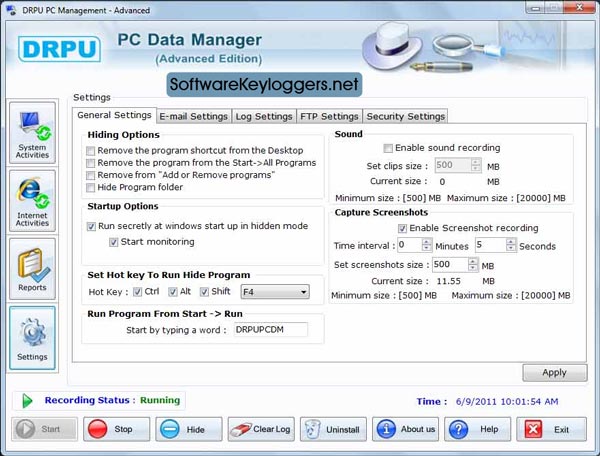Click the Seconds time interval field

[491, 245]
